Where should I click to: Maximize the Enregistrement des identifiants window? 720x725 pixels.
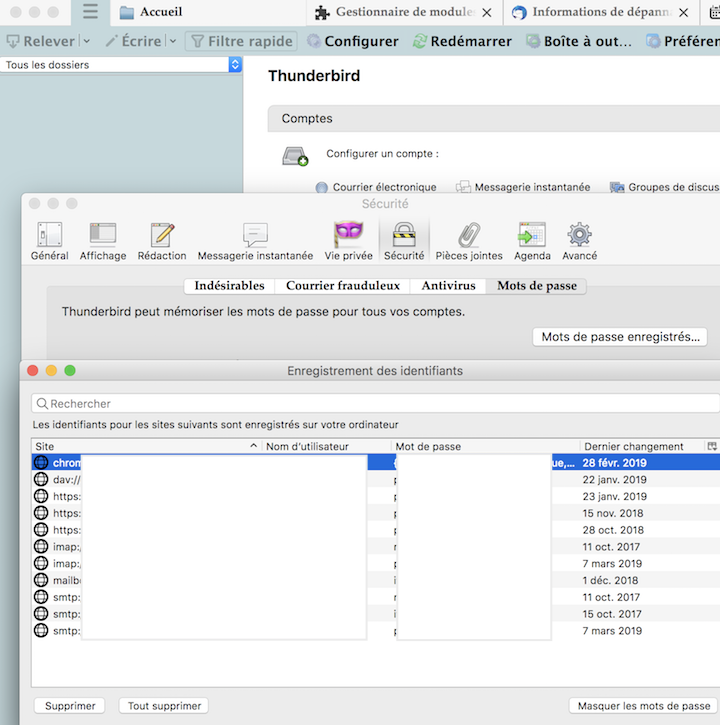click(70, 370)
